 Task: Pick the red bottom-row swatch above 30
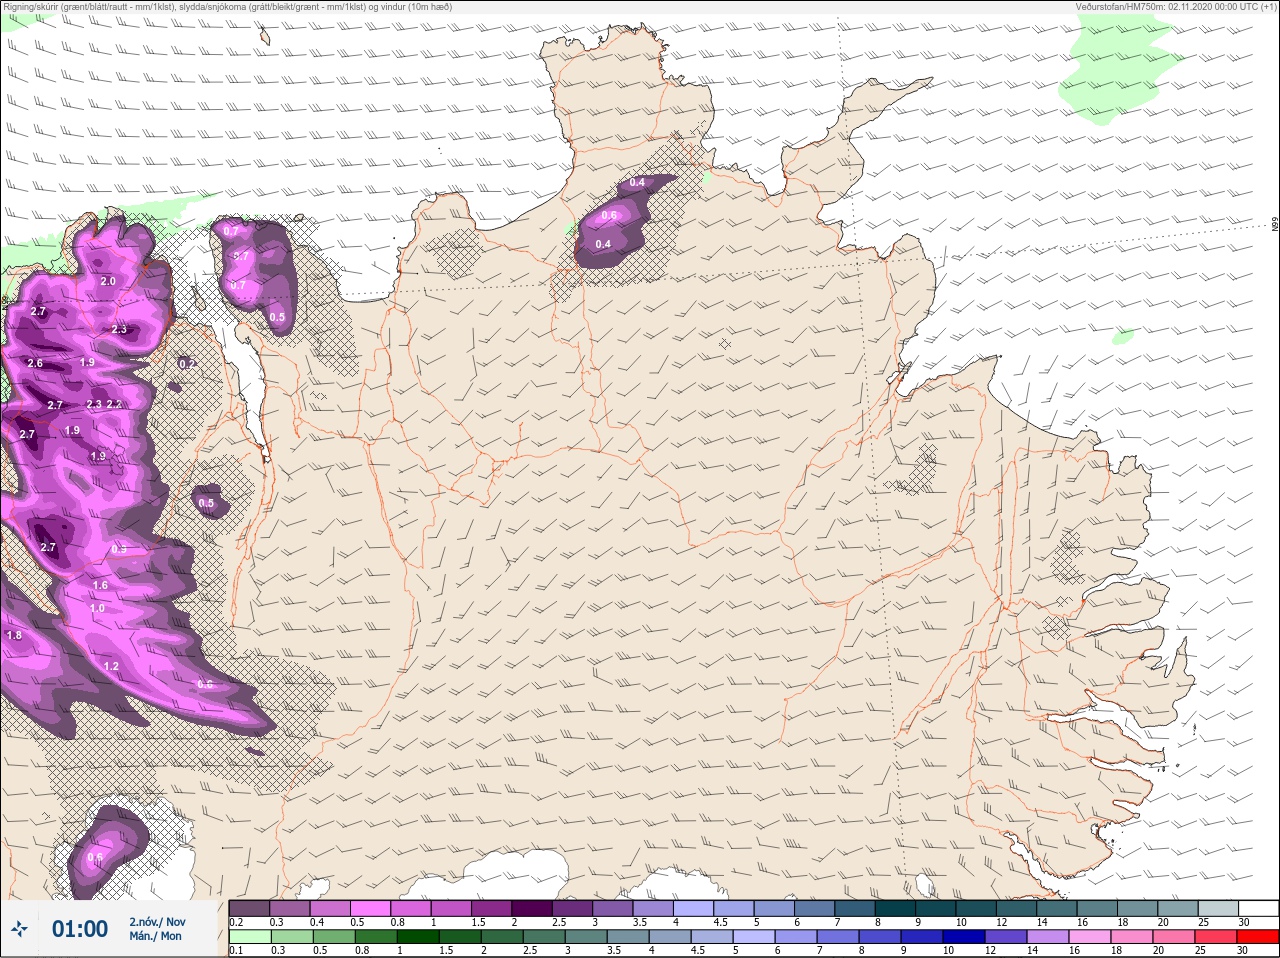(1258, 937)
